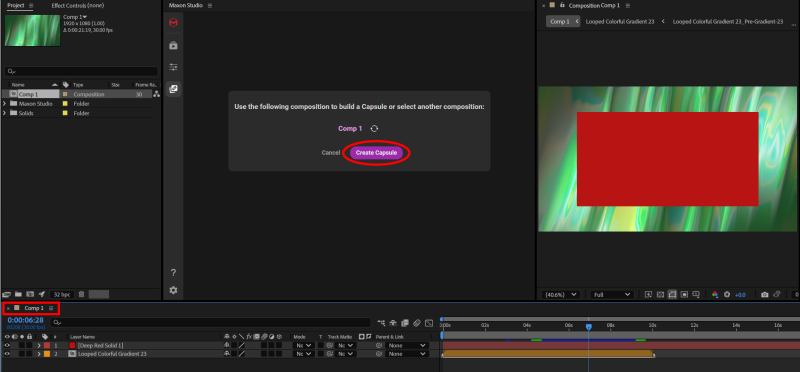Viewport: 800px width, 372px height.
Task: Click the orange label swatch of Looped Colorful Gradient 23
Action: point(47,354)
